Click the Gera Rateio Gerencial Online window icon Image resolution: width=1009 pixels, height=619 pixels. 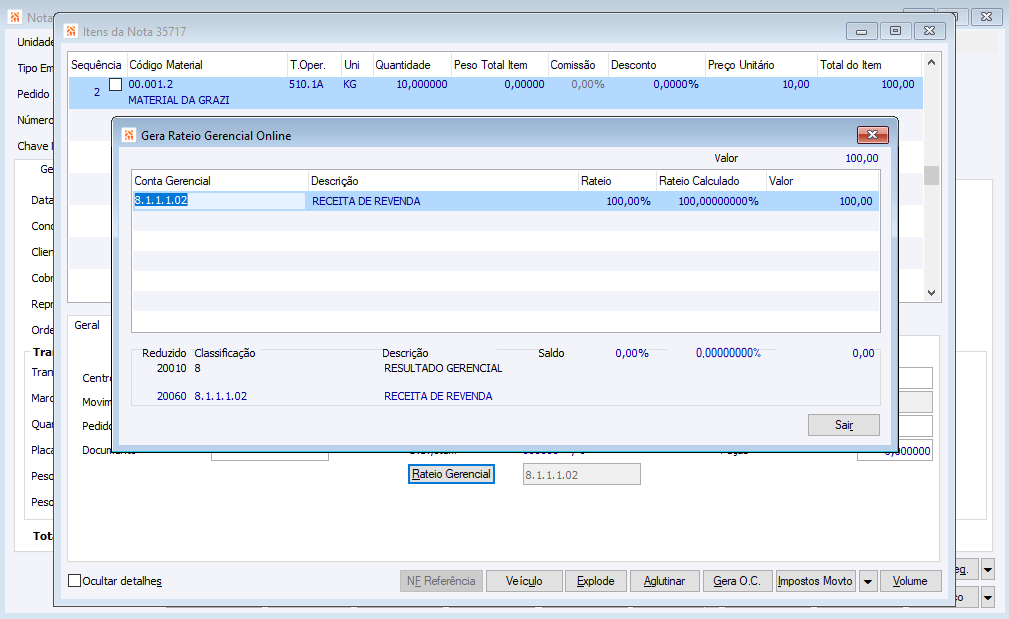coord(129,135)
